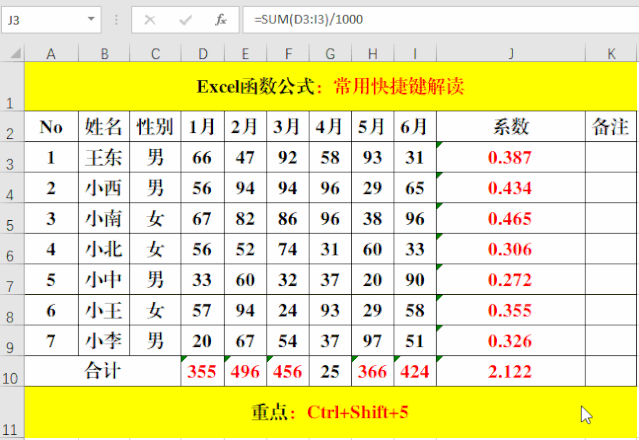Screen dimensions: 639x440
Task: Select column B header
Action: click(x=104, y=53)
